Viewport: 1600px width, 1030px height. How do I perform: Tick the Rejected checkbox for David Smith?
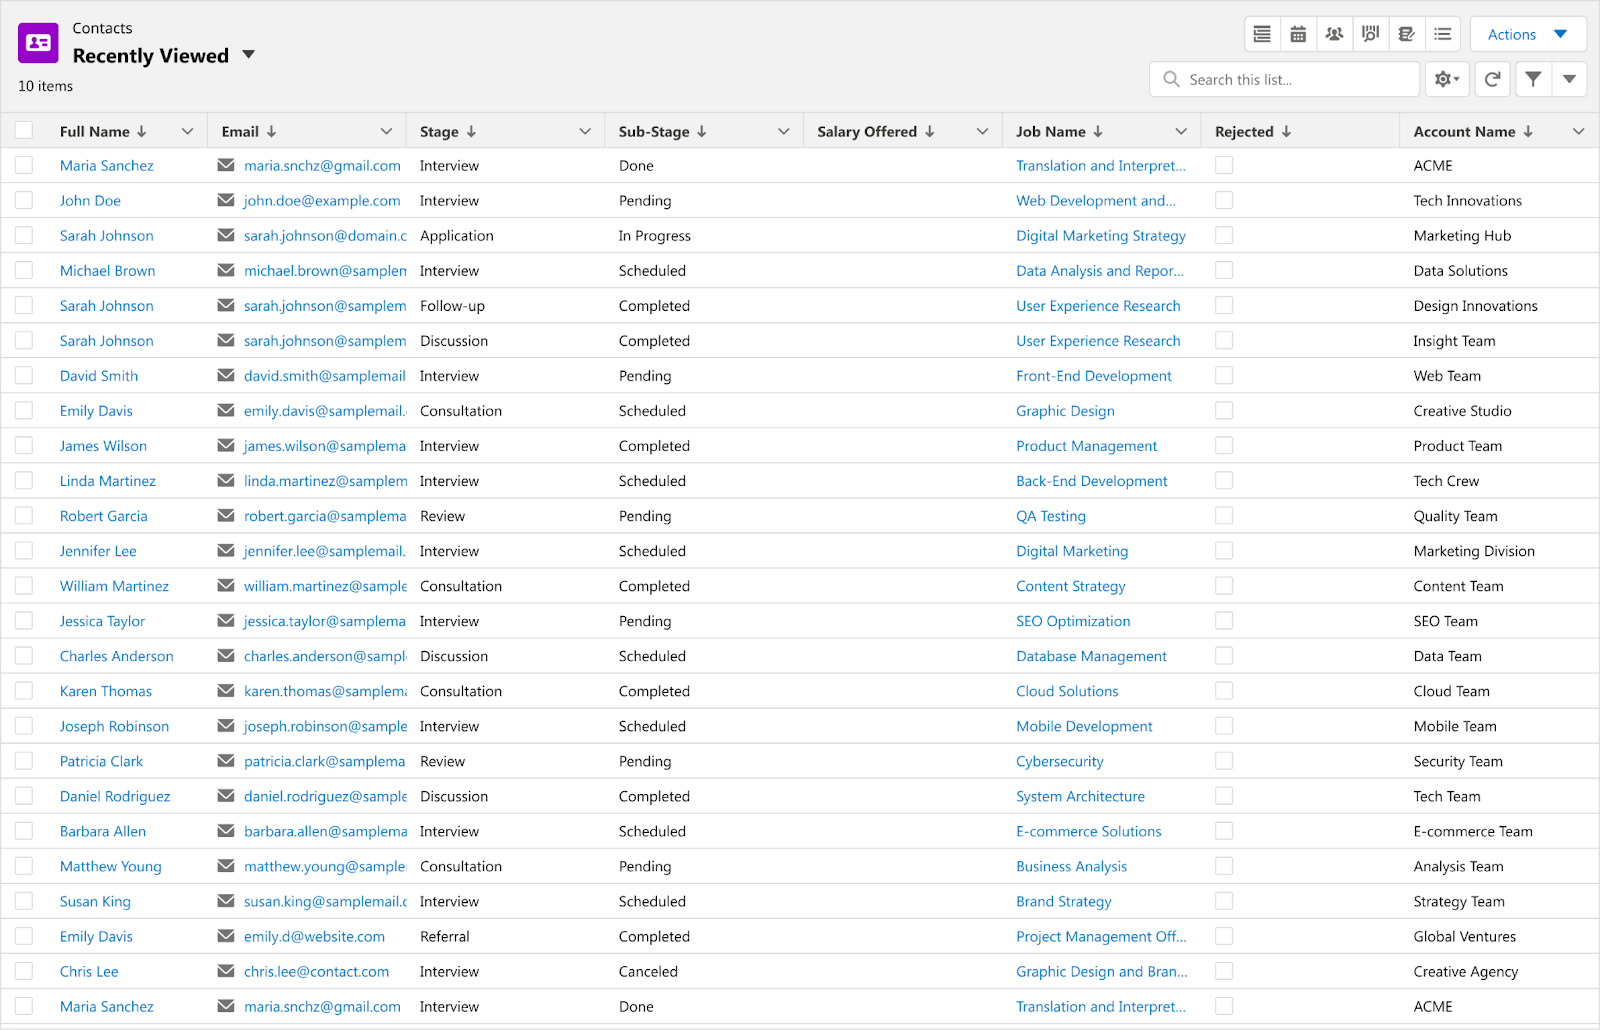click(x=1224, y=376)
